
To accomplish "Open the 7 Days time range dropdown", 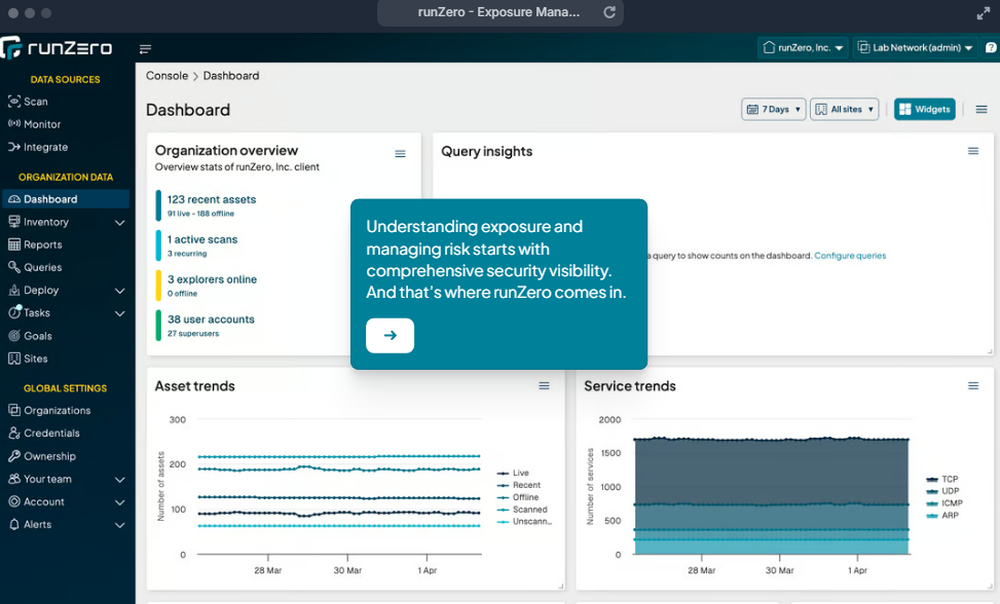I will [774, 109].
